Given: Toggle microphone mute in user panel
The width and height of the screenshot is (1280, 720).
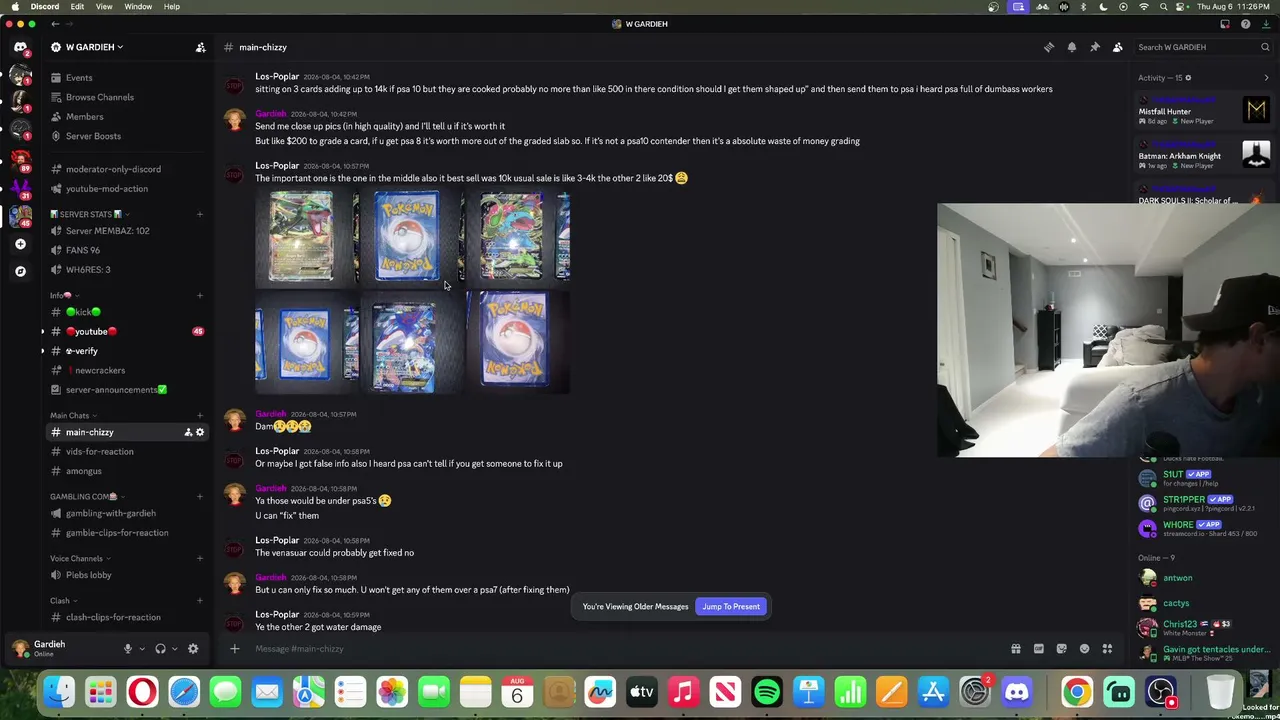Looking at the screenshot, I should (127, 649).
